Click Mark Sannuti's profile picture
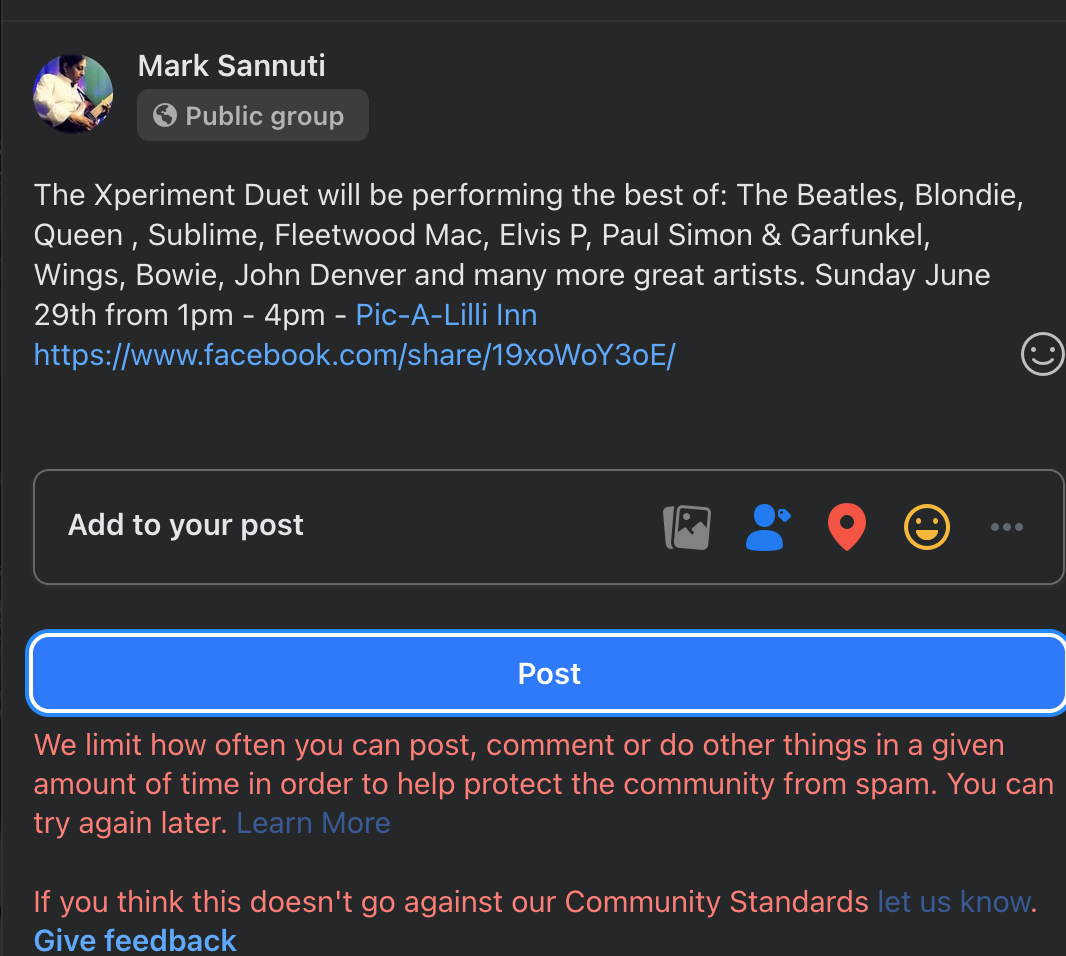The image size is (1066, 956). pyautogui.click(x=73, y=94)
